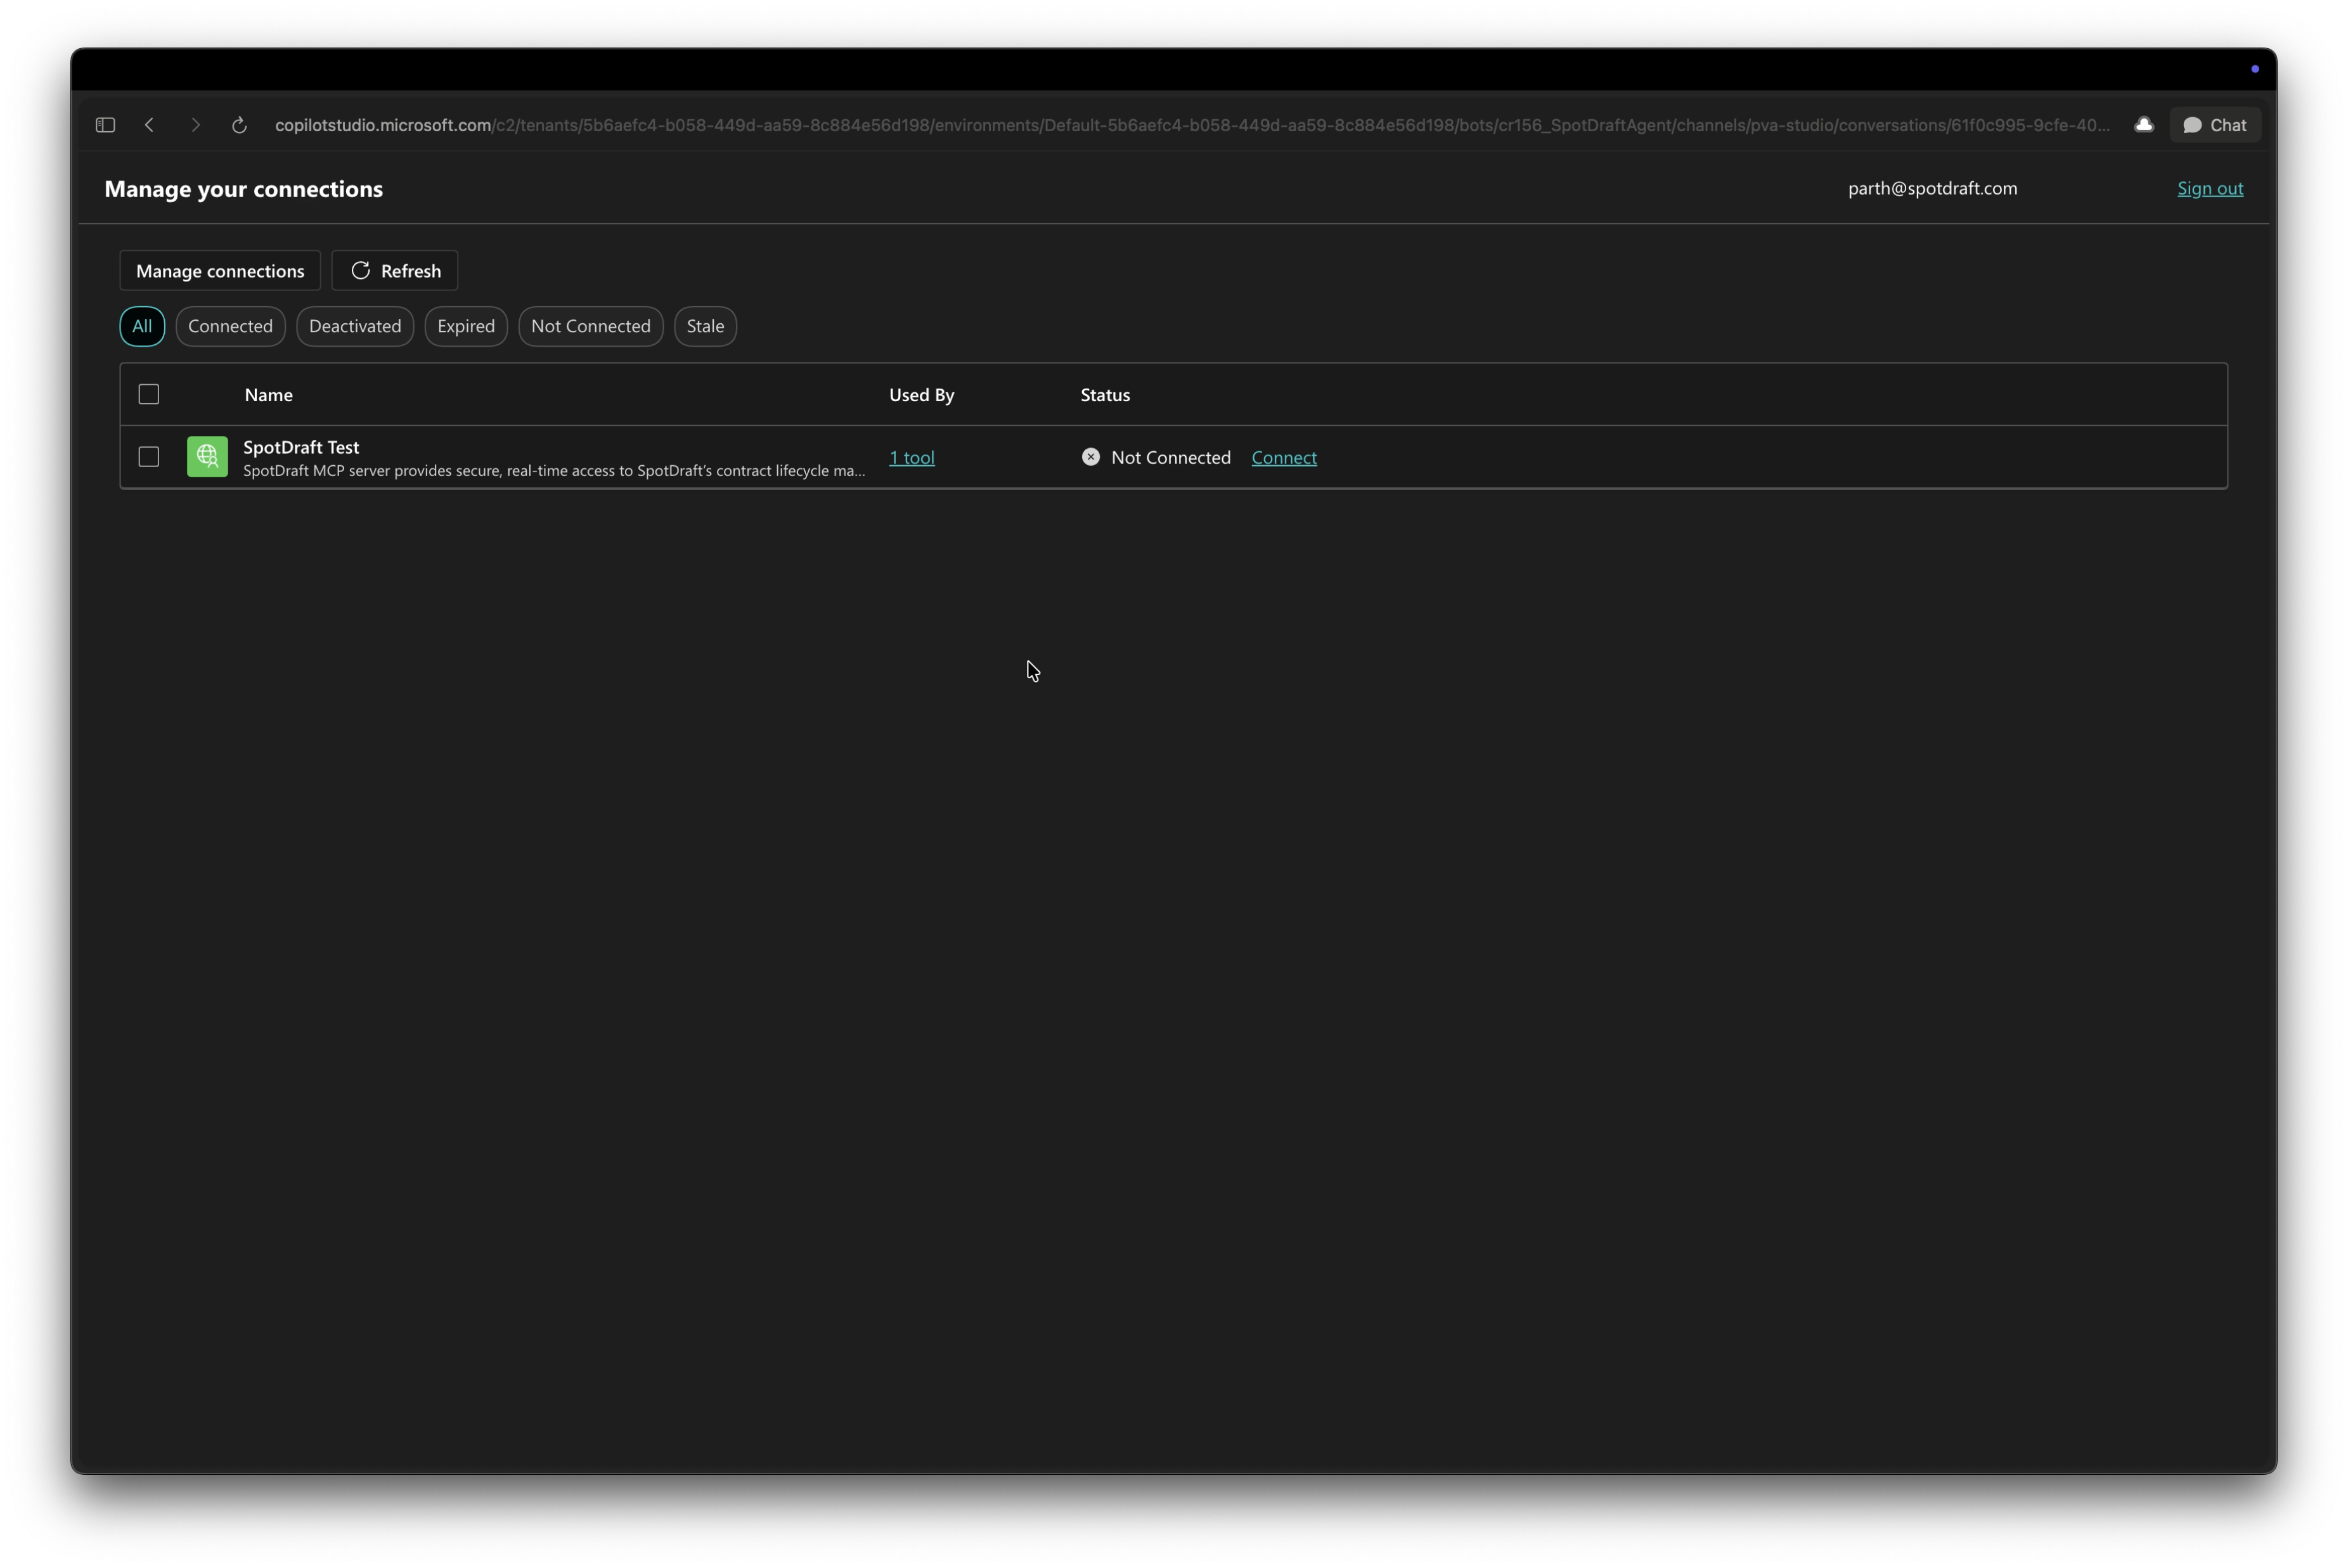2348x1568 pixels.
Task: Refresh the connections list
Action: (x=395, y=271)
